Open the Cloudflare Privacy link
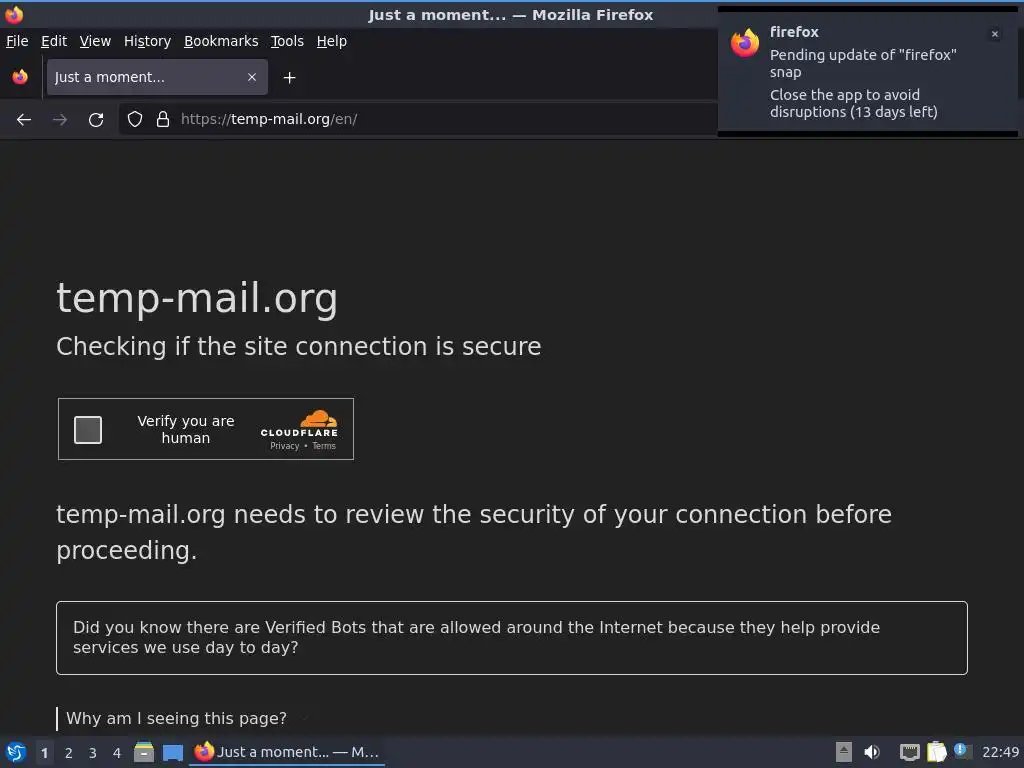Image resolution: width=1024 pixels, height=768 pixels. click(x=285, y=446)
